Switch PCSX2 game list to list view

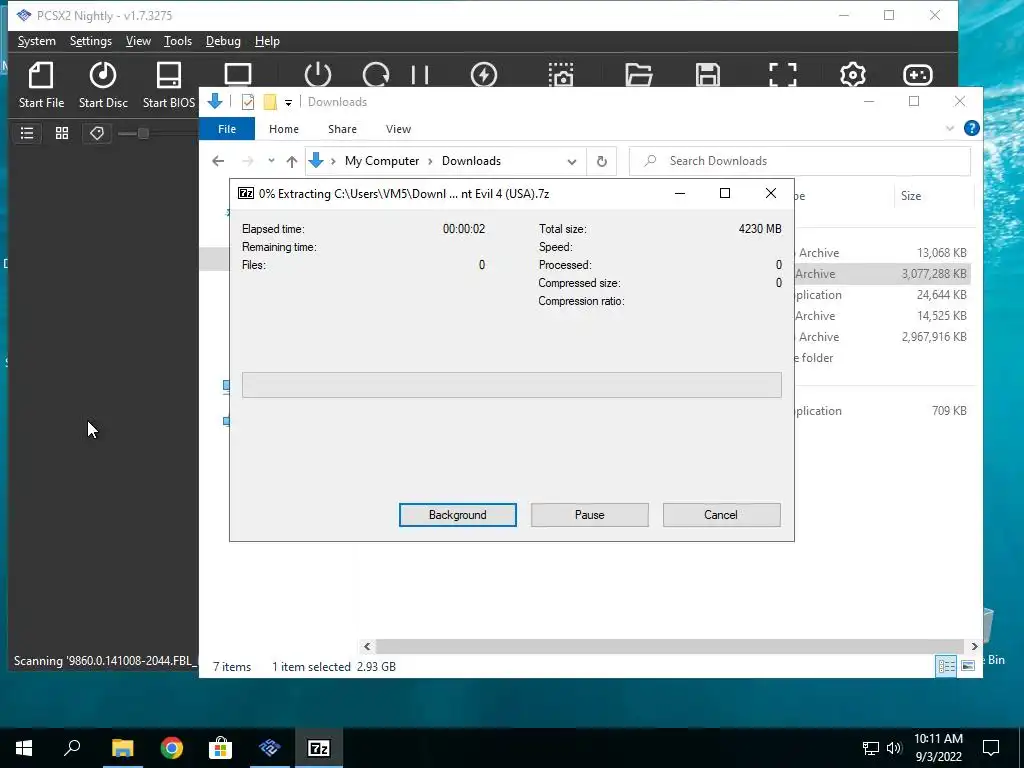[x=27, y=133]
